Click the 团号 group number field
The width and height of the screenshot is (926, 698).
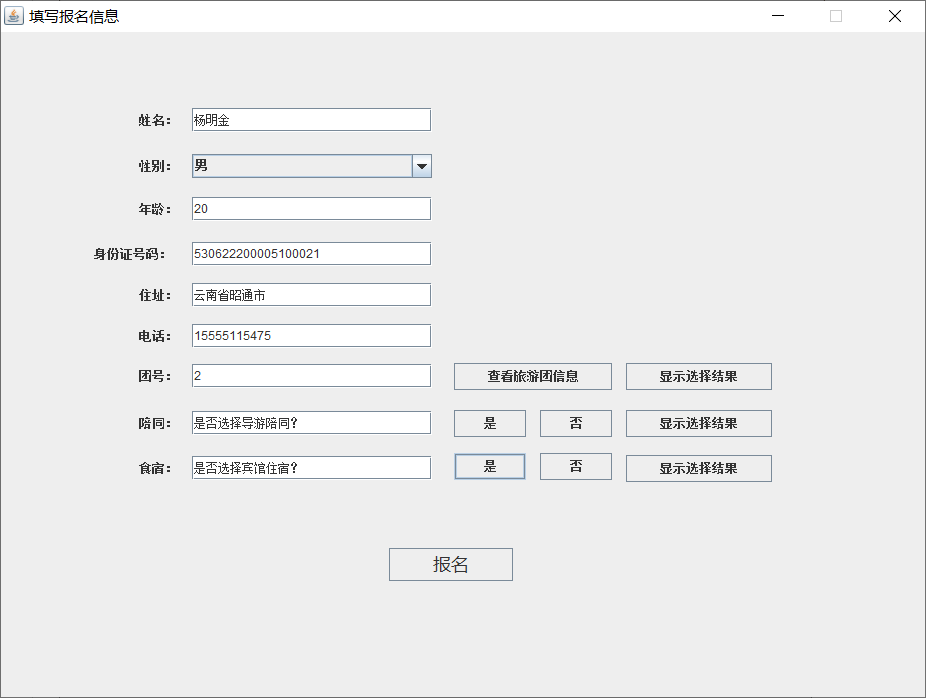tap(311, 376)
